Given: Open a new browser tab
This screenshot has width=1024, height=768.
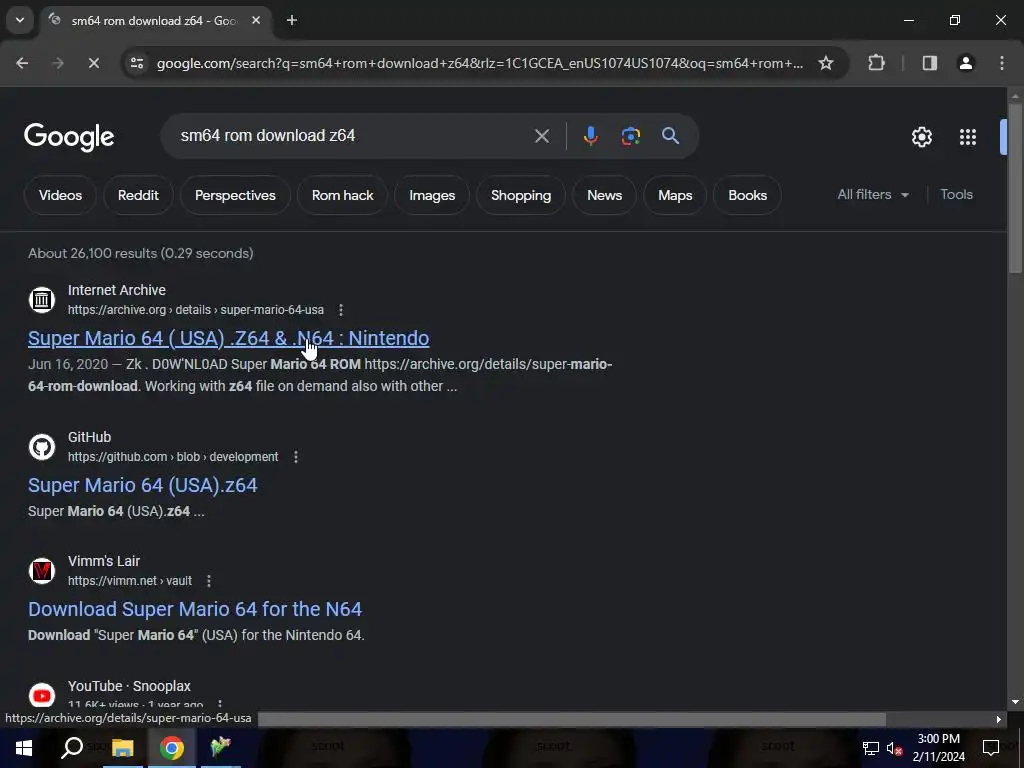Looking at the screenshot, I should coord(292,20).
